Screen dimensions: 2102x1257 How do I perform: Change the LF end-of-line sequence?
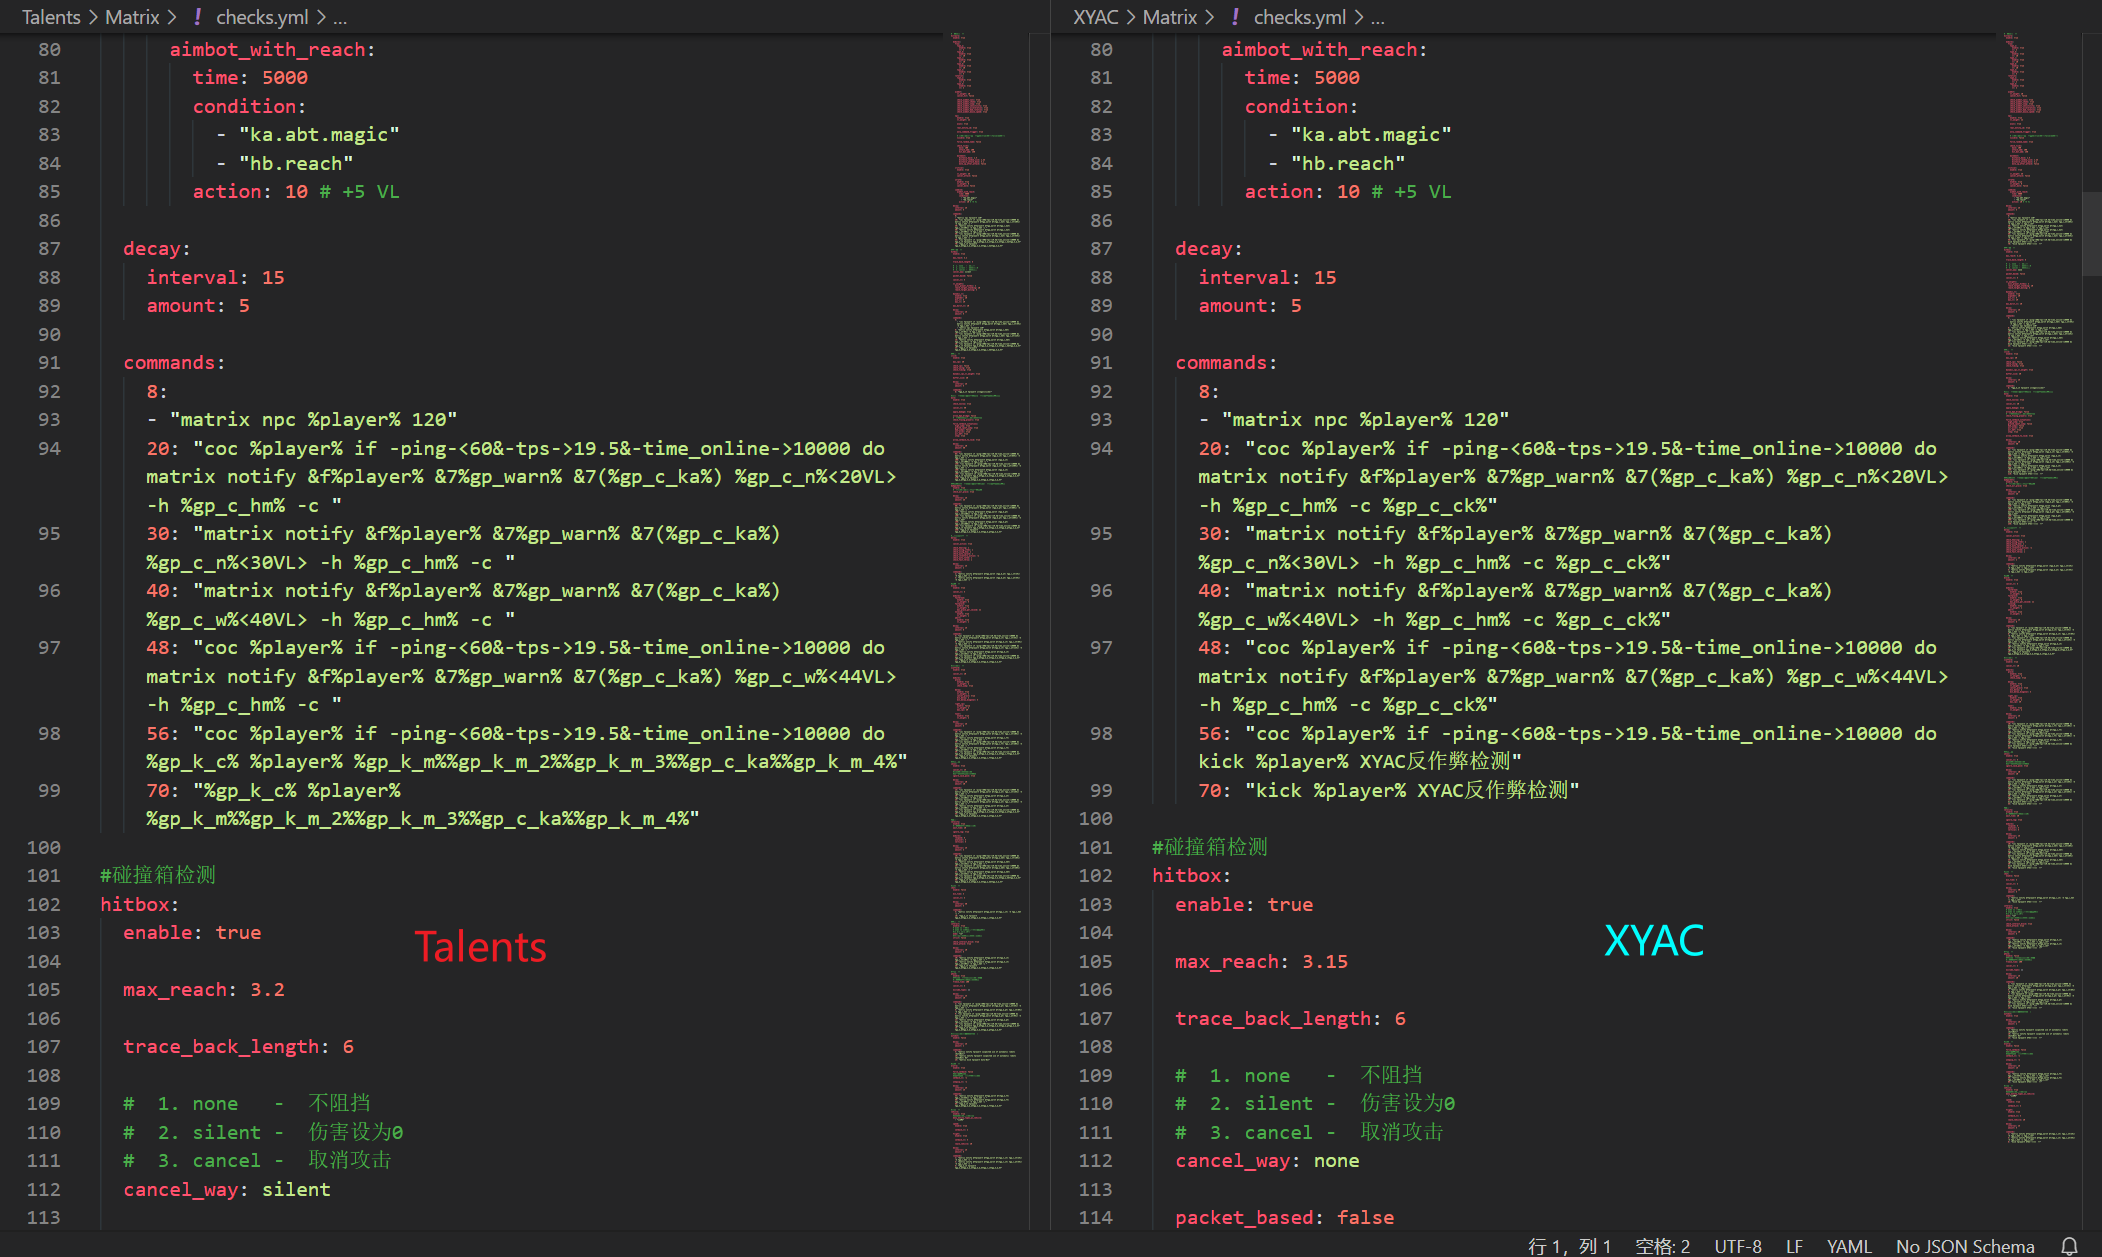click(x=1794, y=1246)
